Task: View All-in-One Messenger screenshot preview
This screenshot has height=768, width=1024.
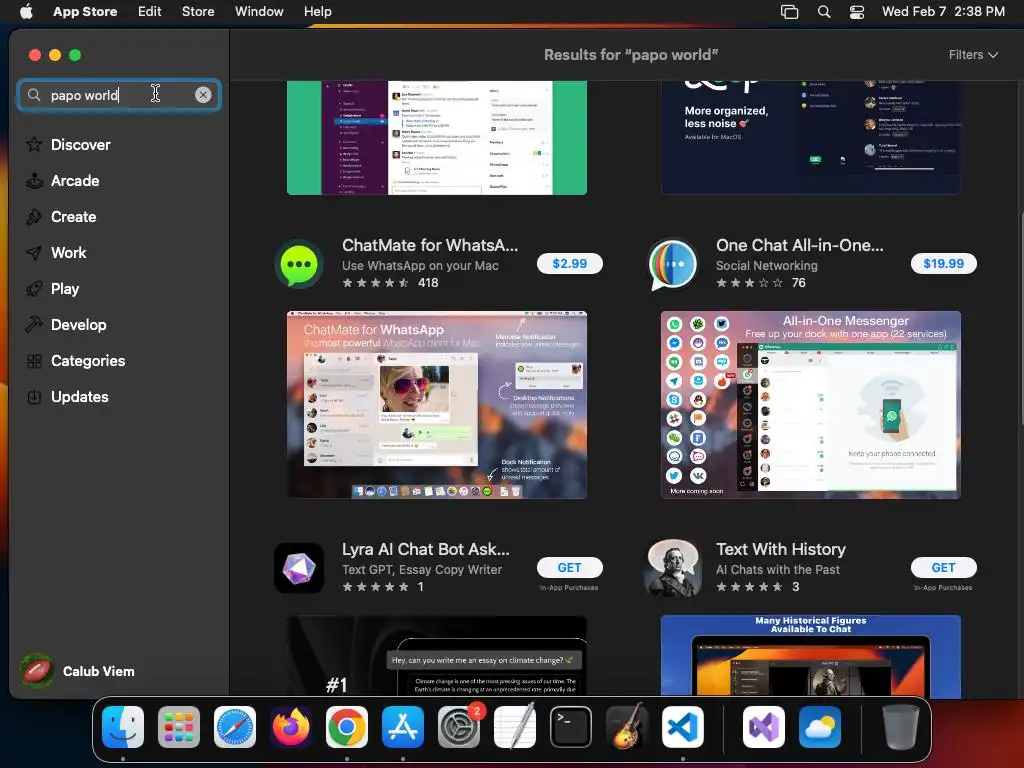Action: pyautogui.click(x=810, y=405)
